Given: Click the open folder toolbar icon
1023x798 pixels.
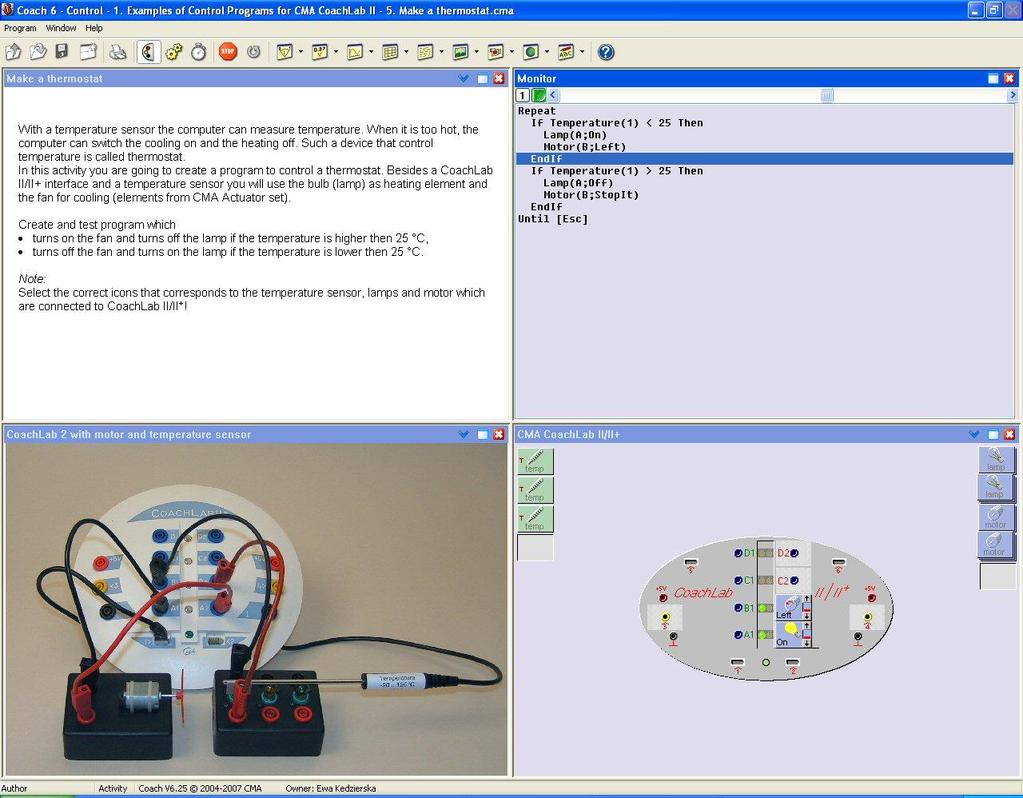Looking at the screenshot, I should [38, 52].
